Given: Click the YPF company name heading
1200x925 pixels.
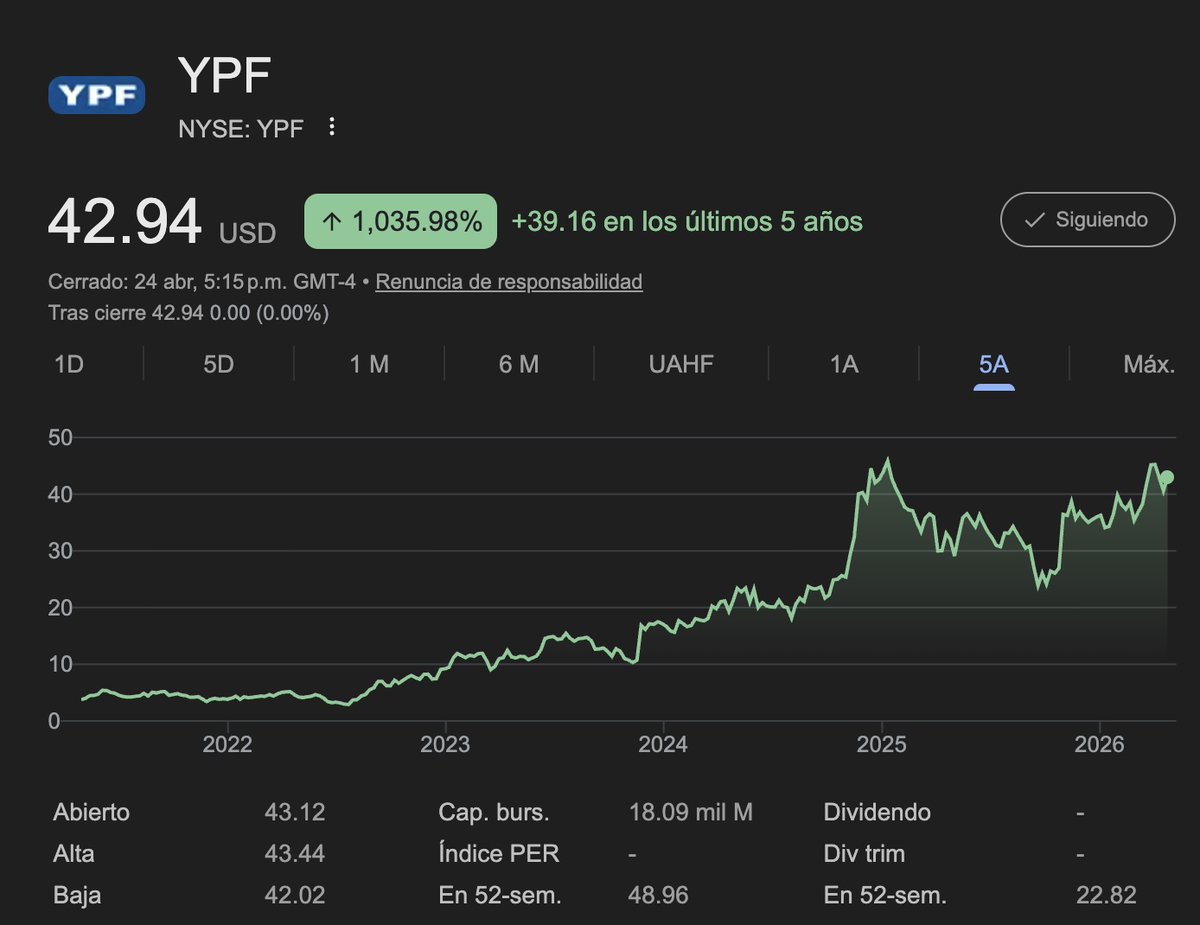Looking at the screenshot, I should [225, 77].
